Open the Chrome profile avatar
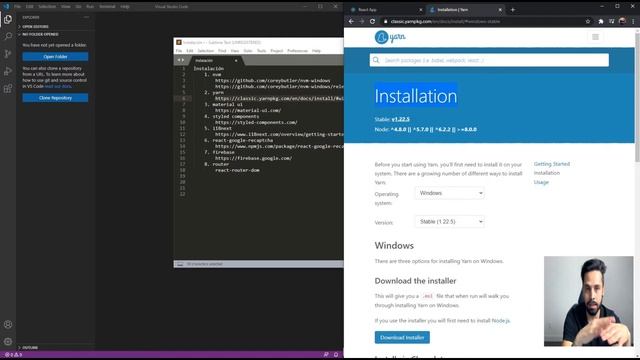Screen dimensions: 640x360 click(x=622, y=21)
